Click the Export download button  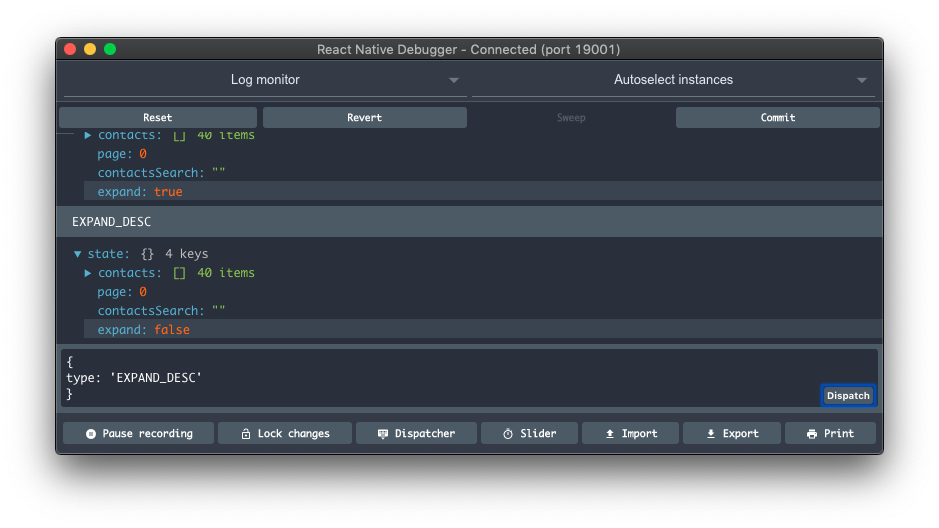coord(731,433)
